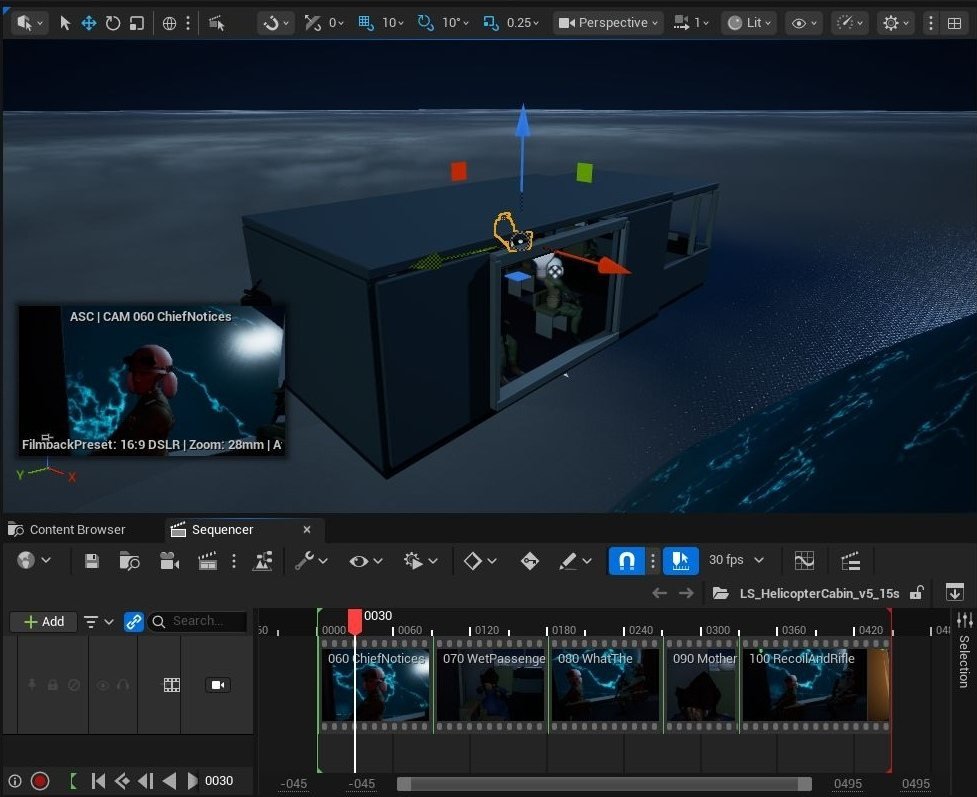Click LS_HelicopterCabin_v5_15s breadcrumb
Screen dimensions: 977x797
pyautogui.click(x=819, y=593)
